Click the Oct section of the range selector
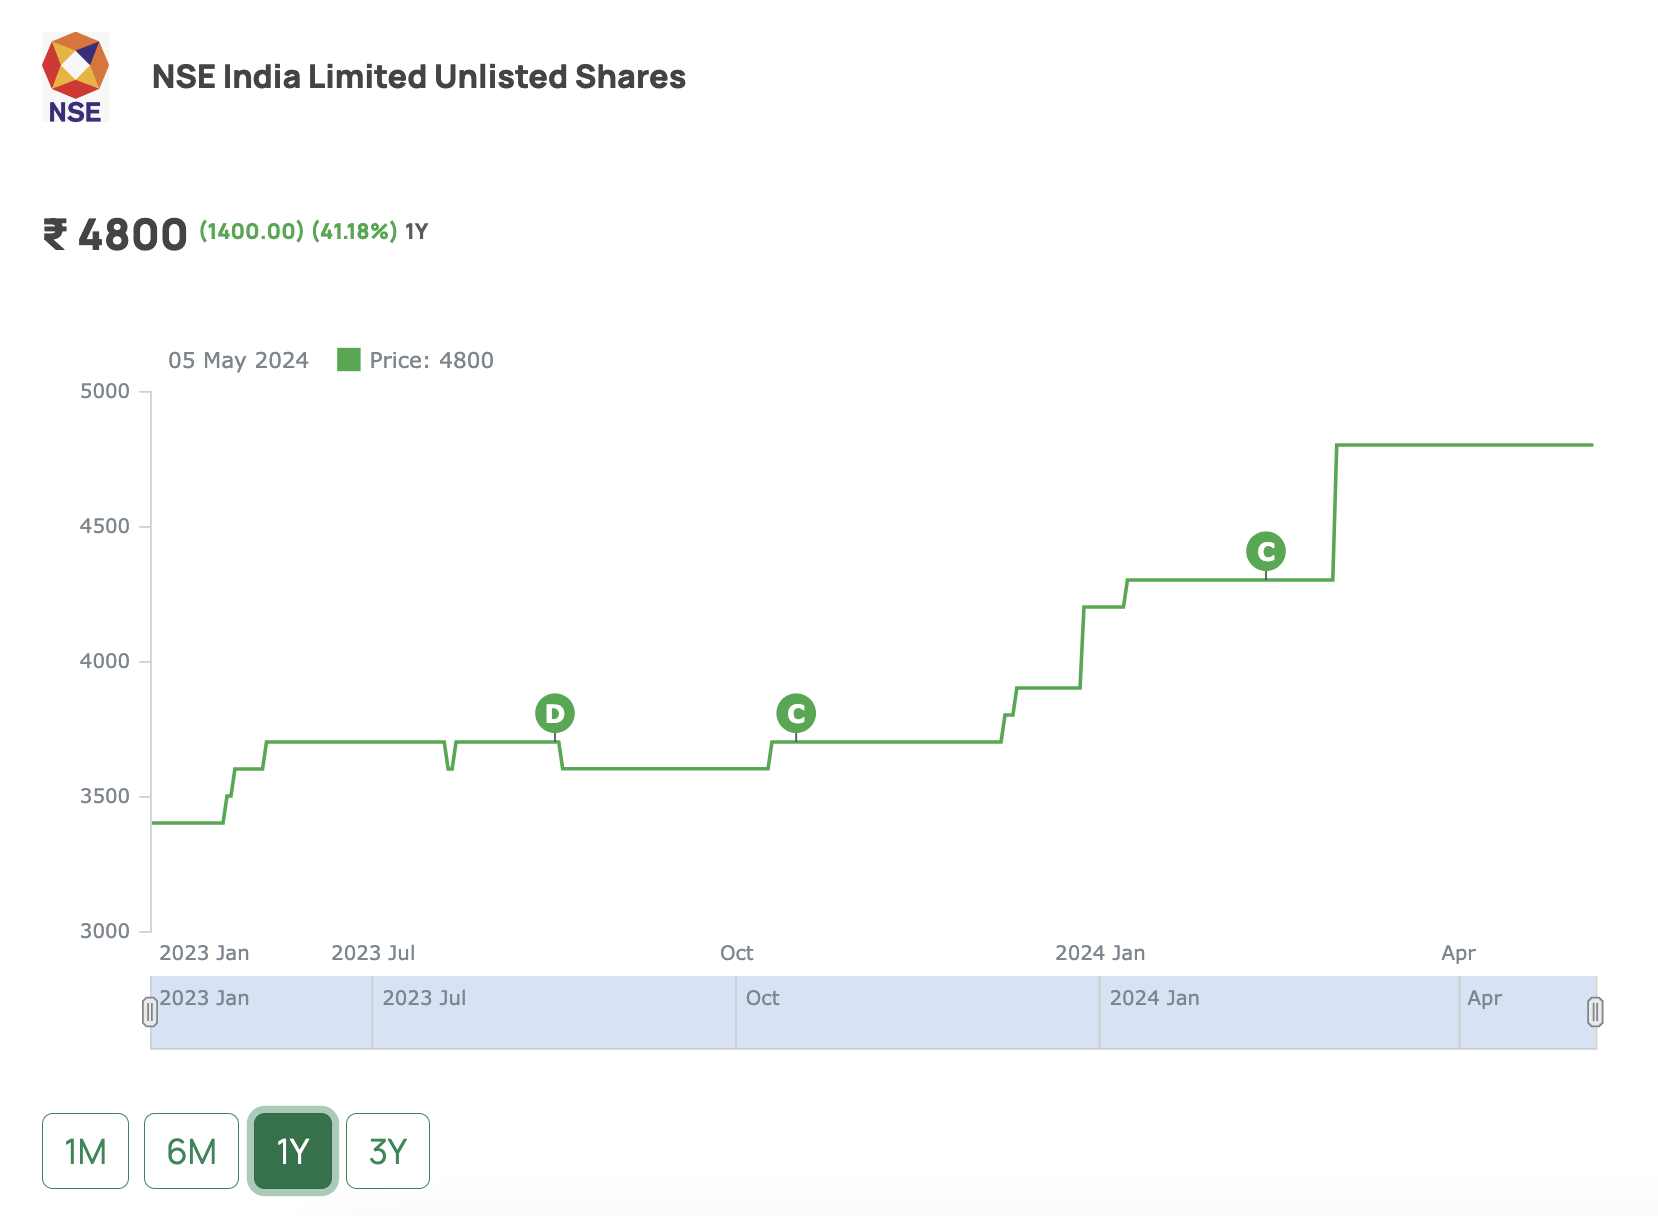The width and height of the screenshot is (1658, 1216). tap(763, 997)
